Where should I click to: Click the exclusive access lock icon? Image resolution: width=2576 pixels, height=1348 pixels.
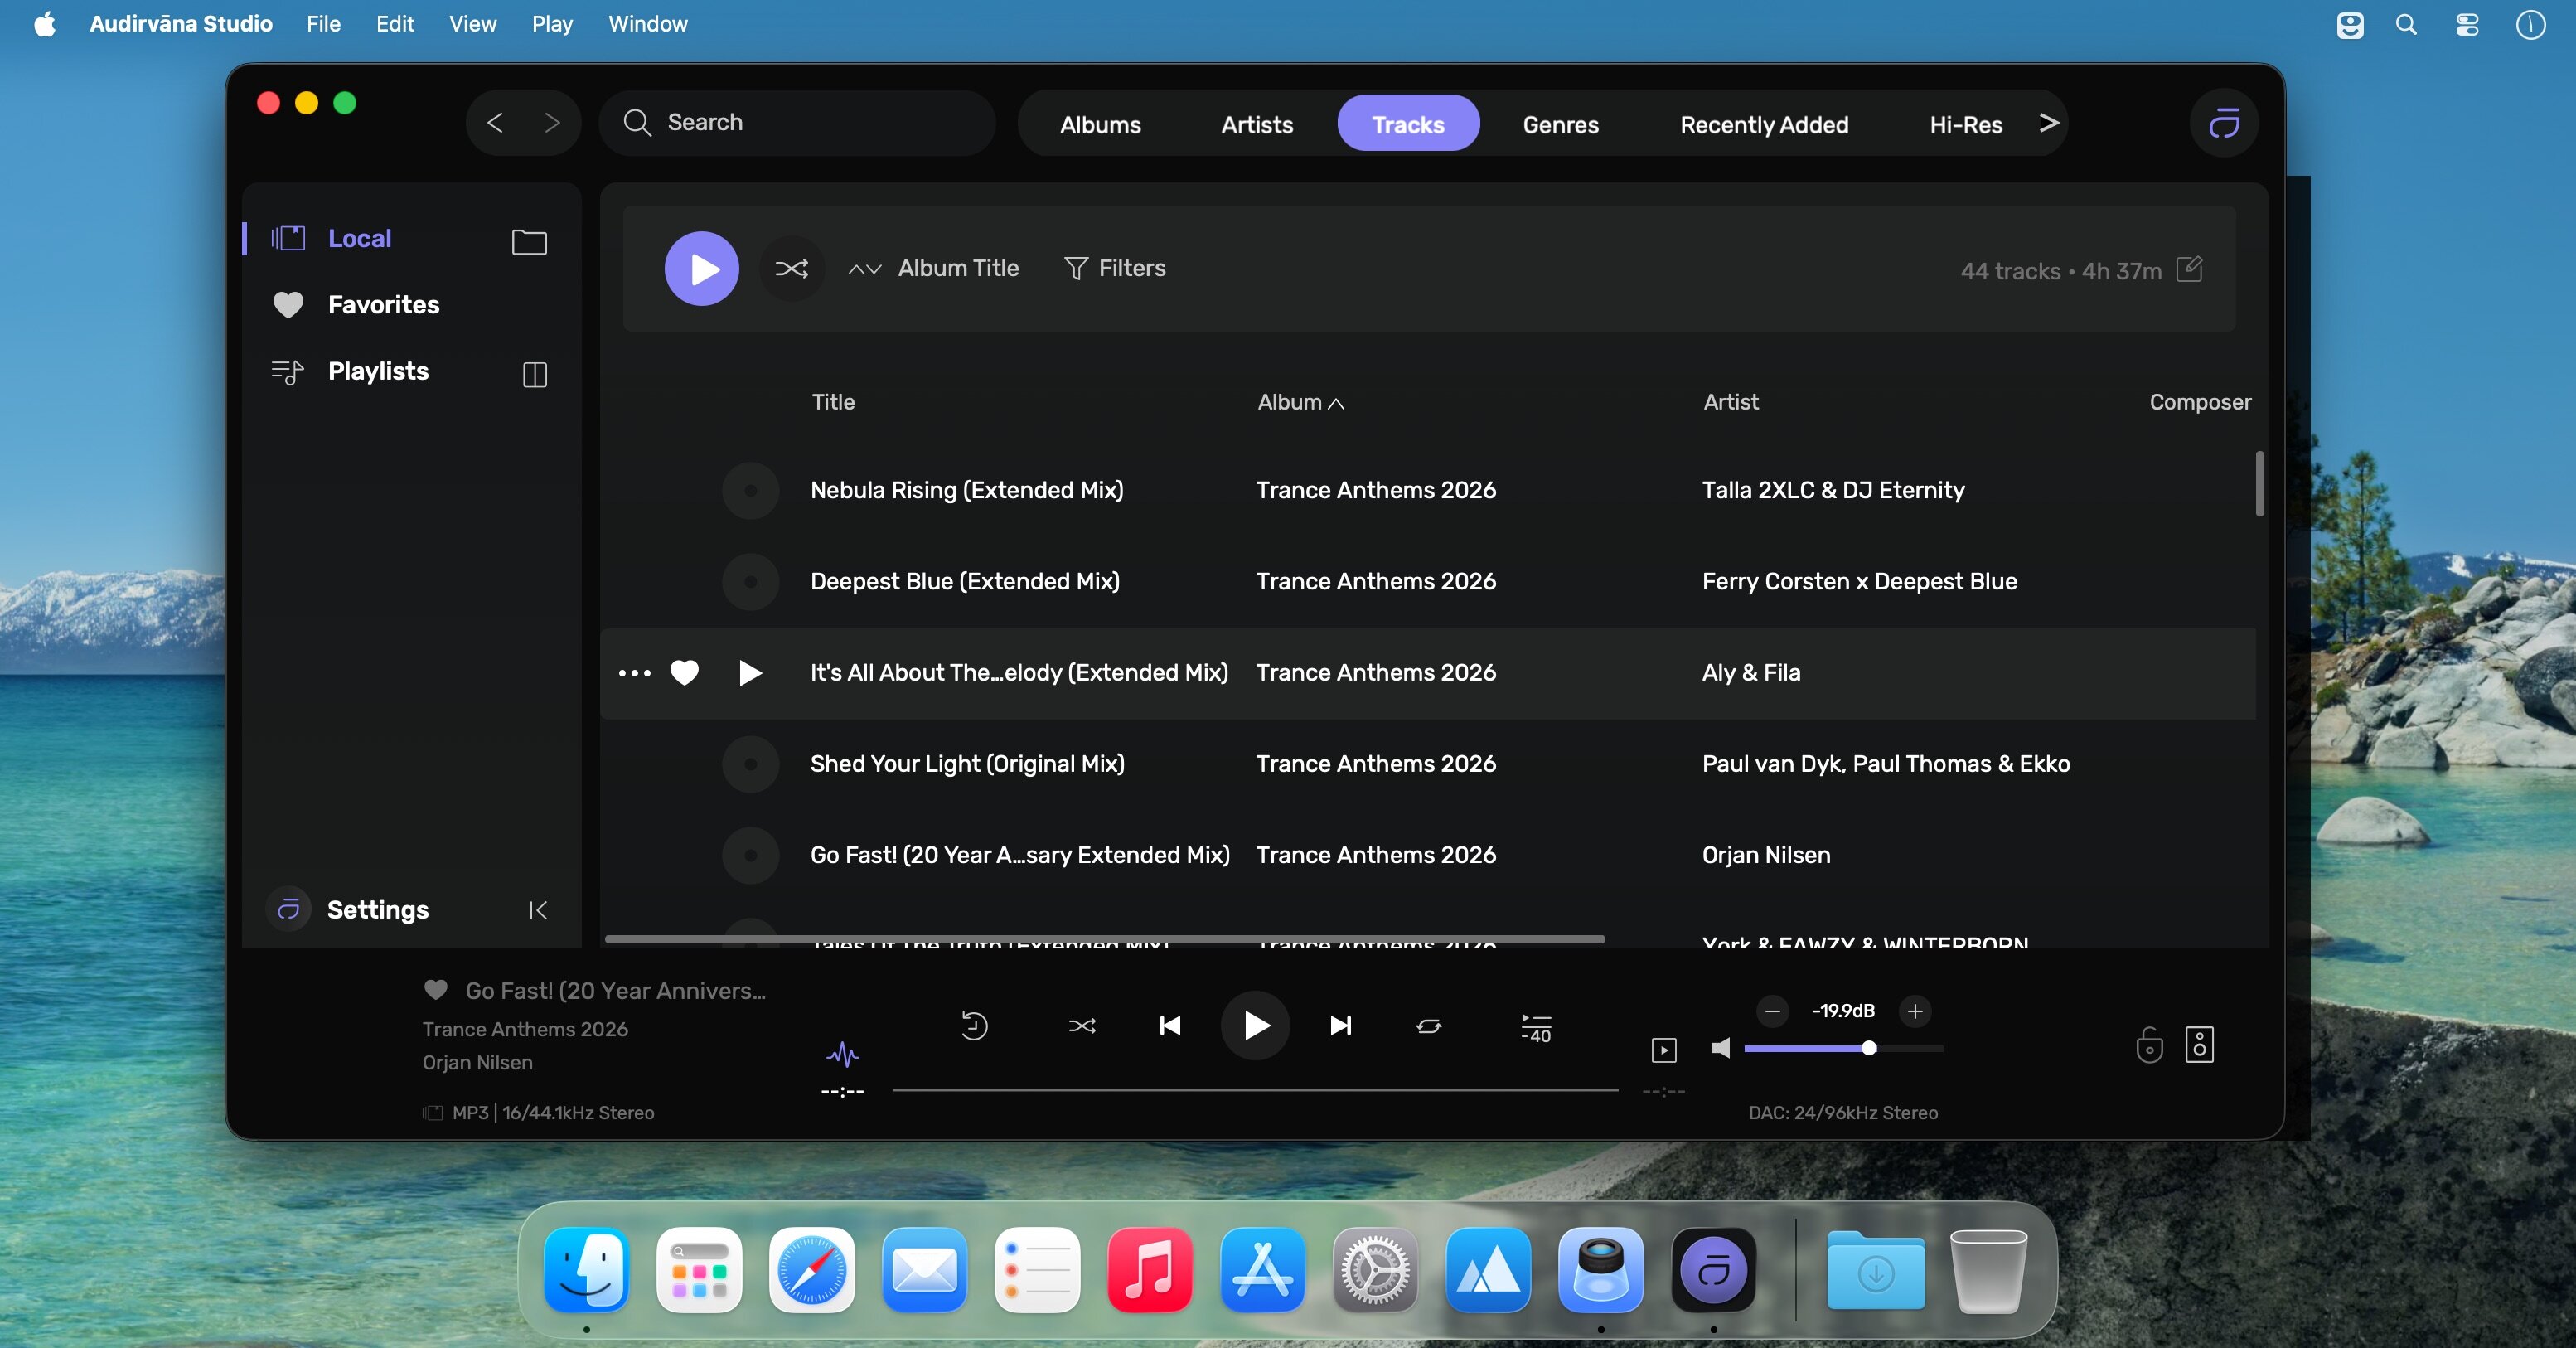click(x=2148, y=1045)
